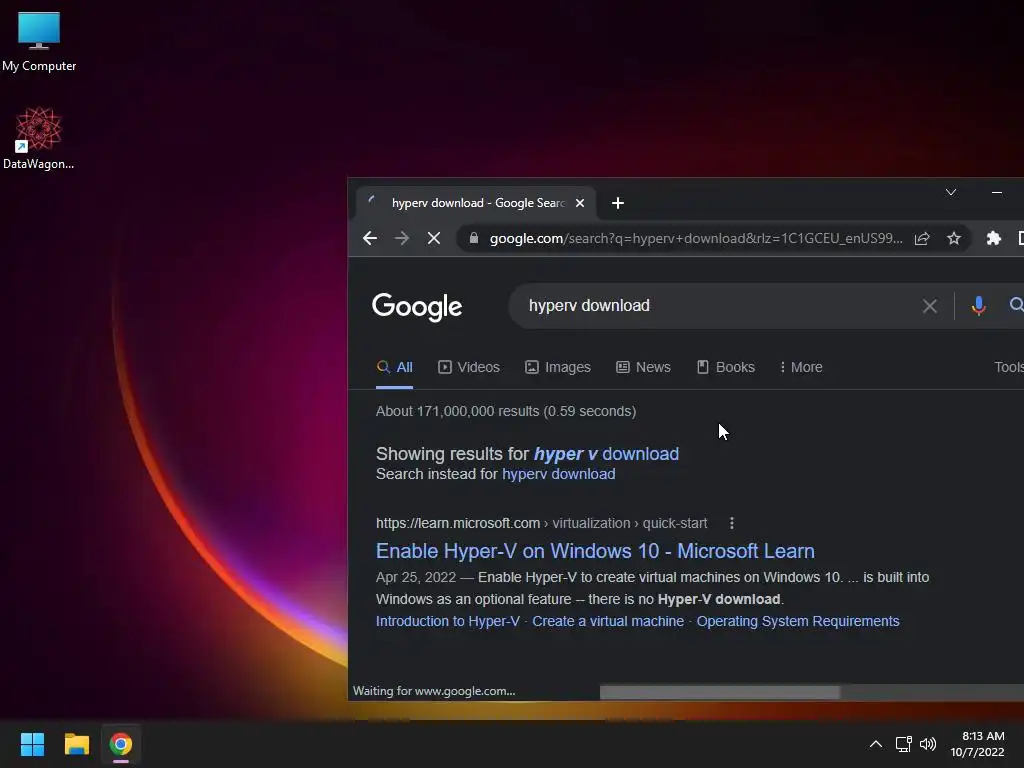
Task: Click the horizontal scrollbar thumb
Action: click(719, 692)
